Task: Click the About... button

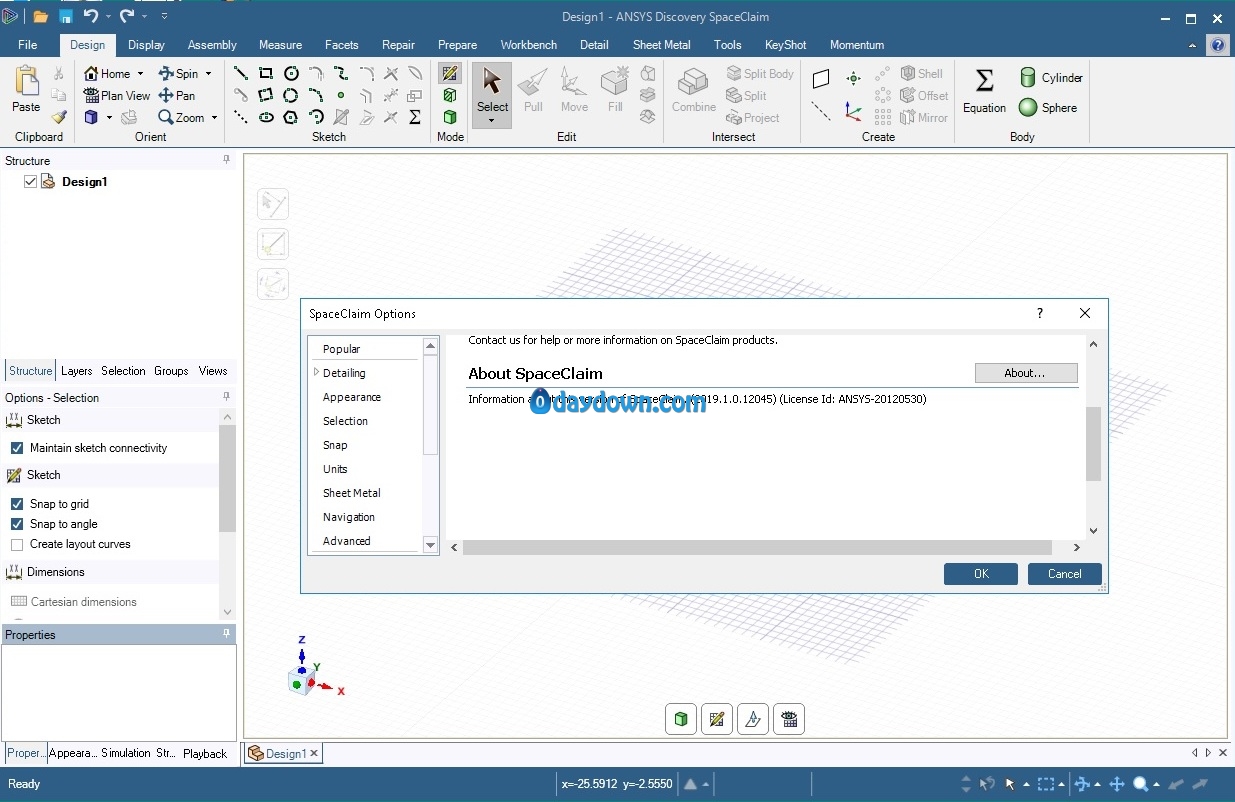Action: [1026, 373]
